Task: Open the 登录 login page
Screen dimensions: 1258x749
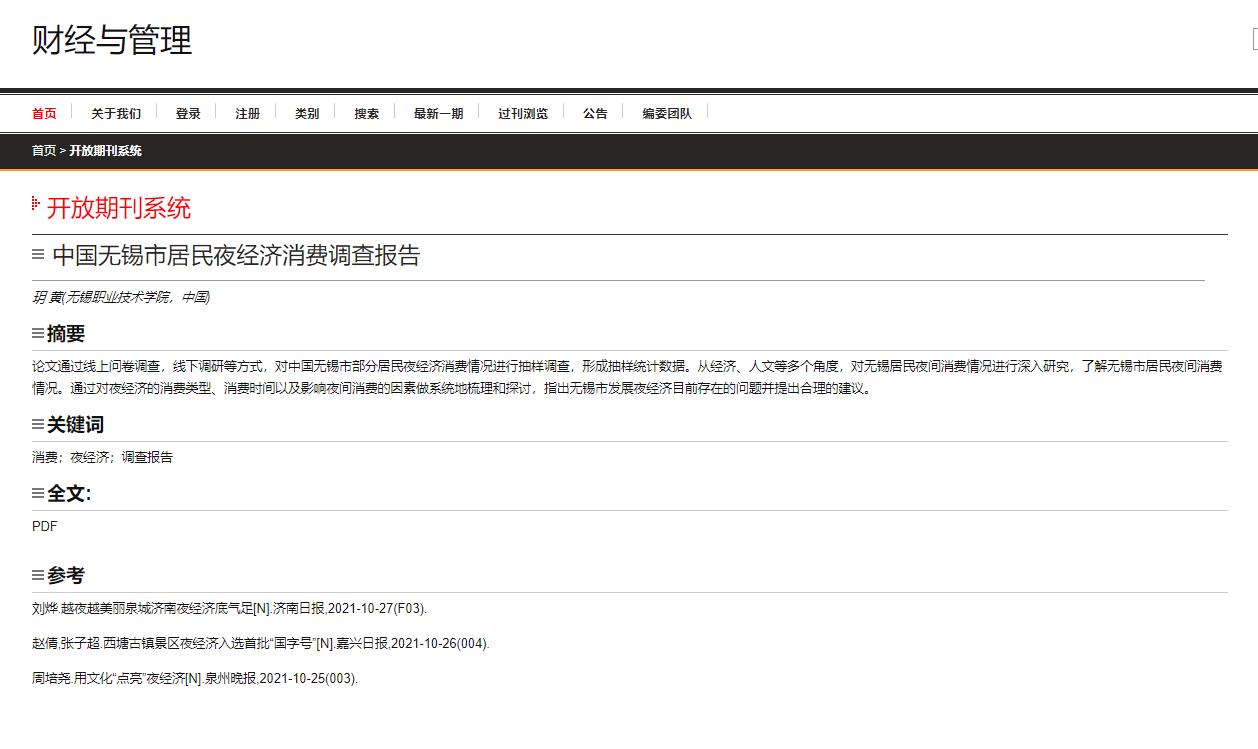Action: tap(188, 113)
